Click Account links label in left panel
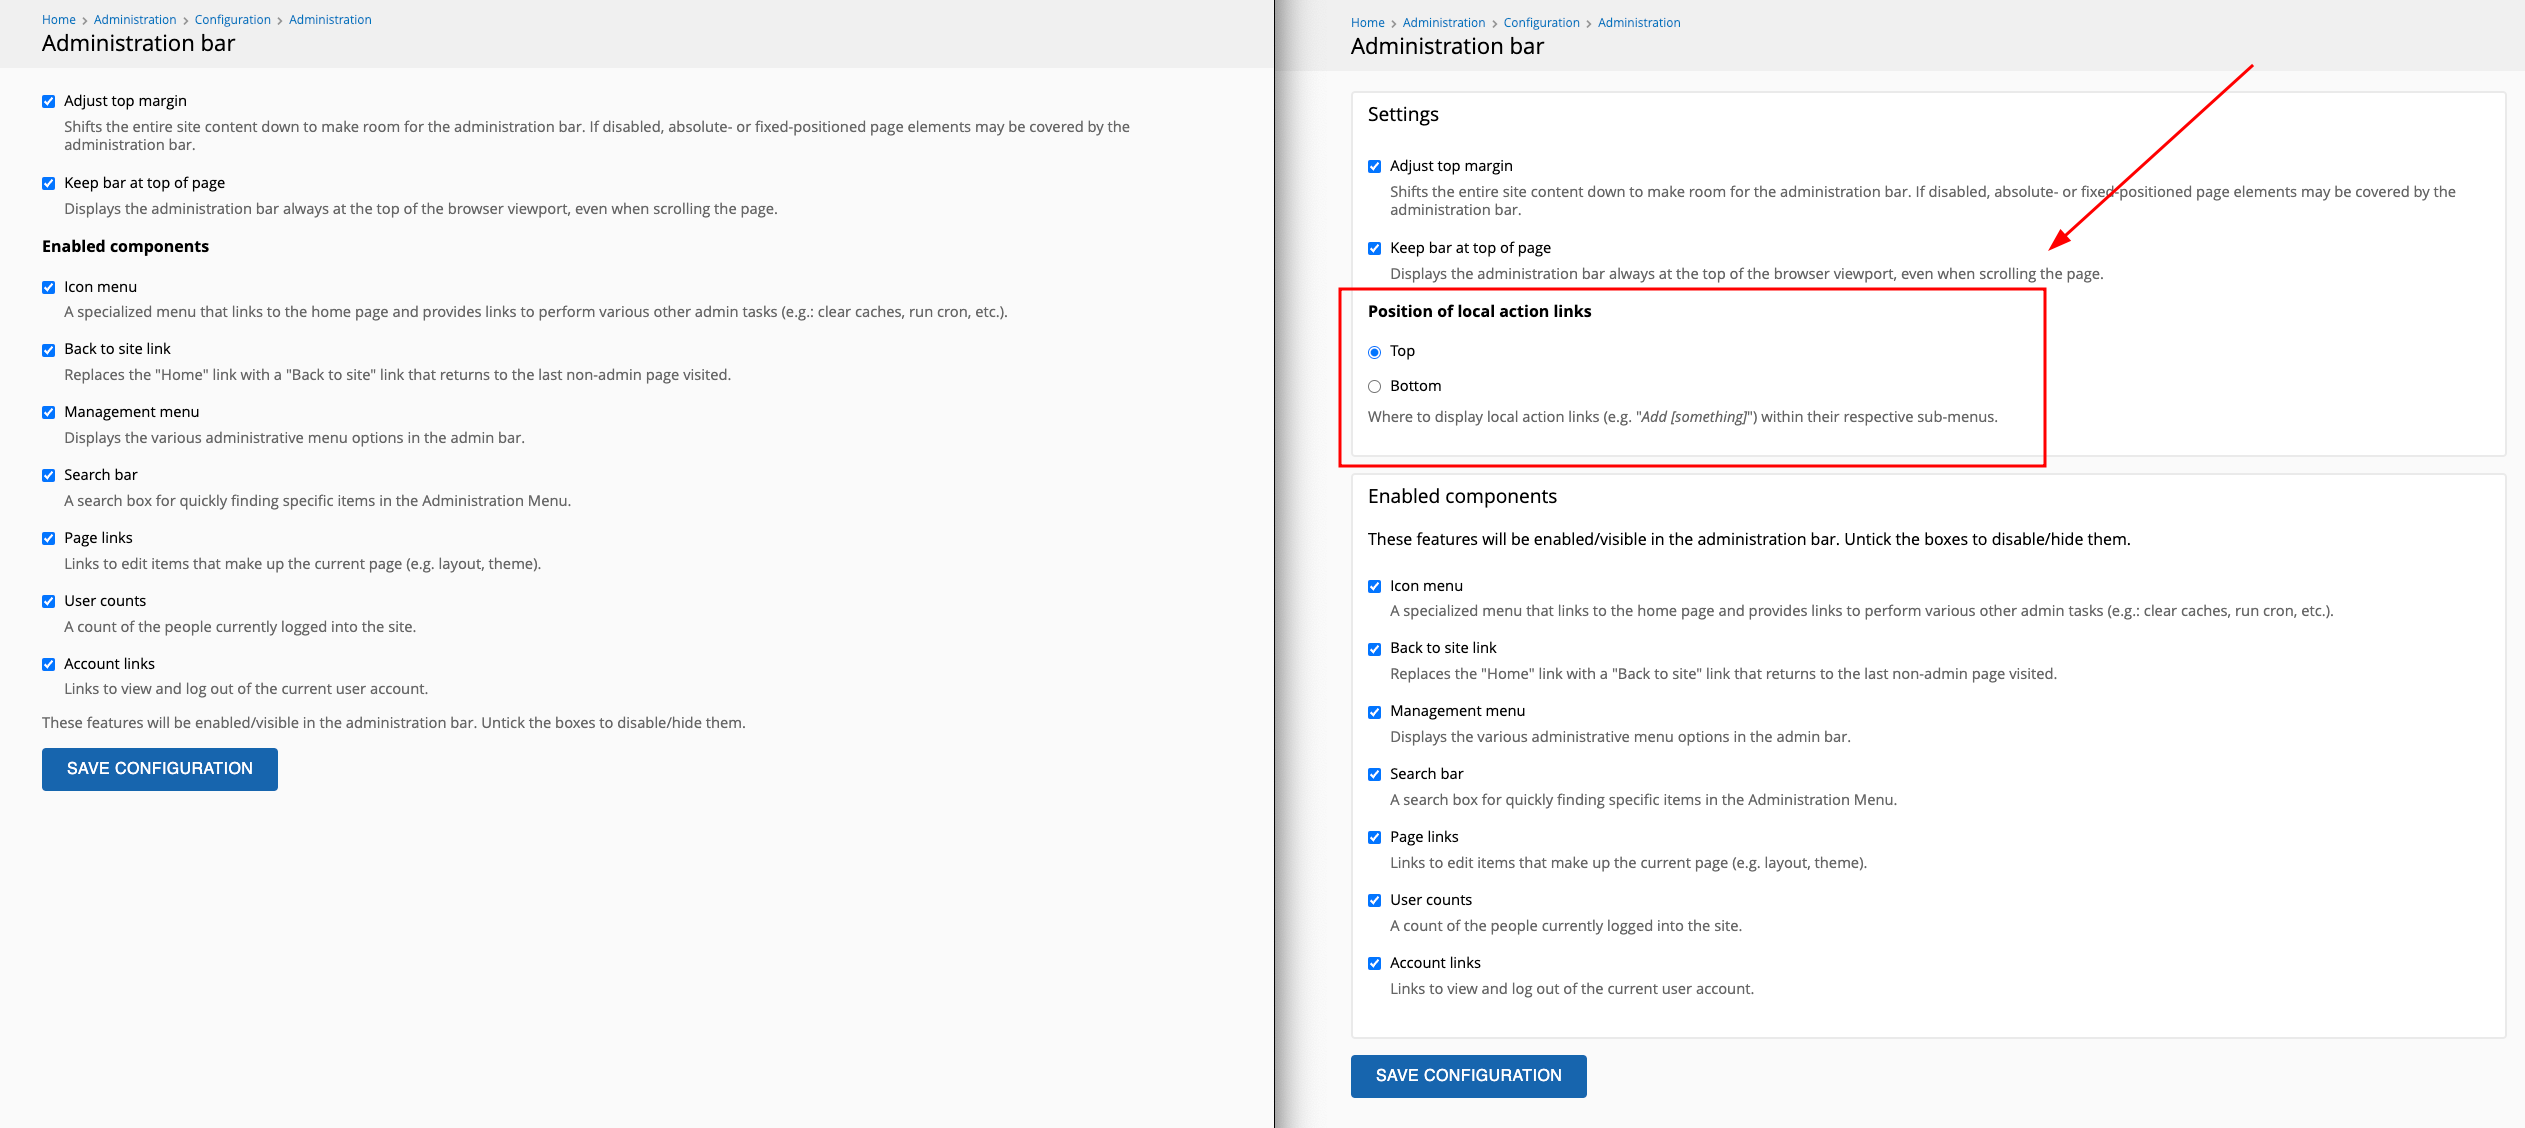This screenshot has width=2525, height=1128. 109,664
